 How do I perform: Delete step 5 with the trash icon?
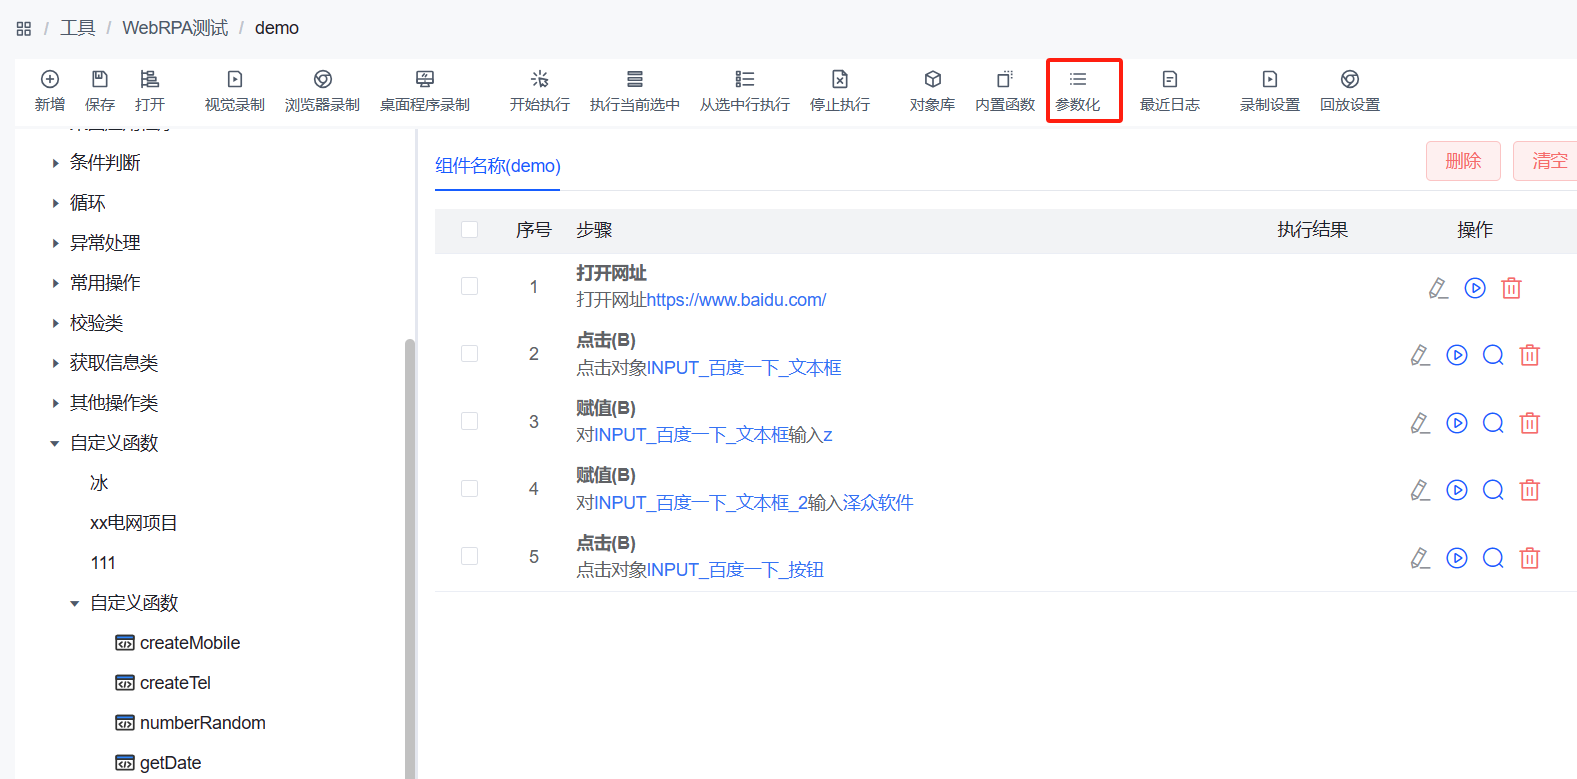pyautogui.click(x=1529, y=558)
